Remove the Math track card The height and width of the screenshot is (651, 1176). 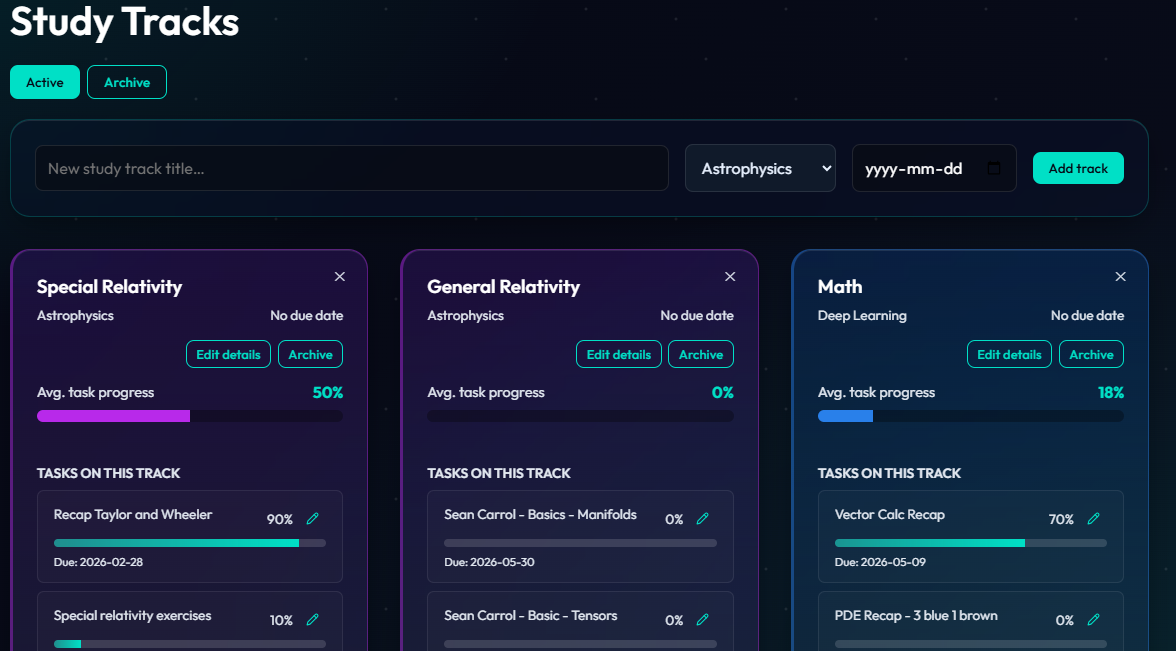[1120, 277]
